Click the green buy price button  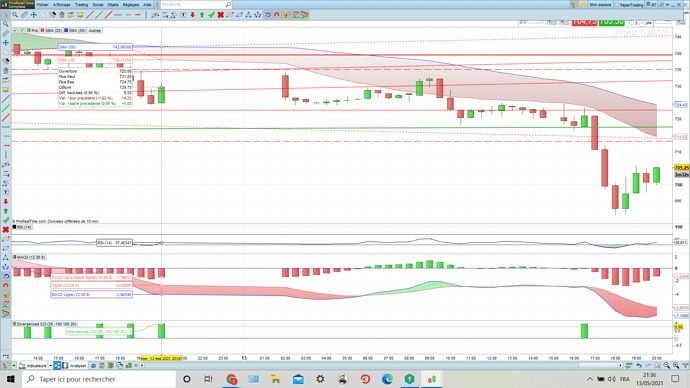click(611, 22)
